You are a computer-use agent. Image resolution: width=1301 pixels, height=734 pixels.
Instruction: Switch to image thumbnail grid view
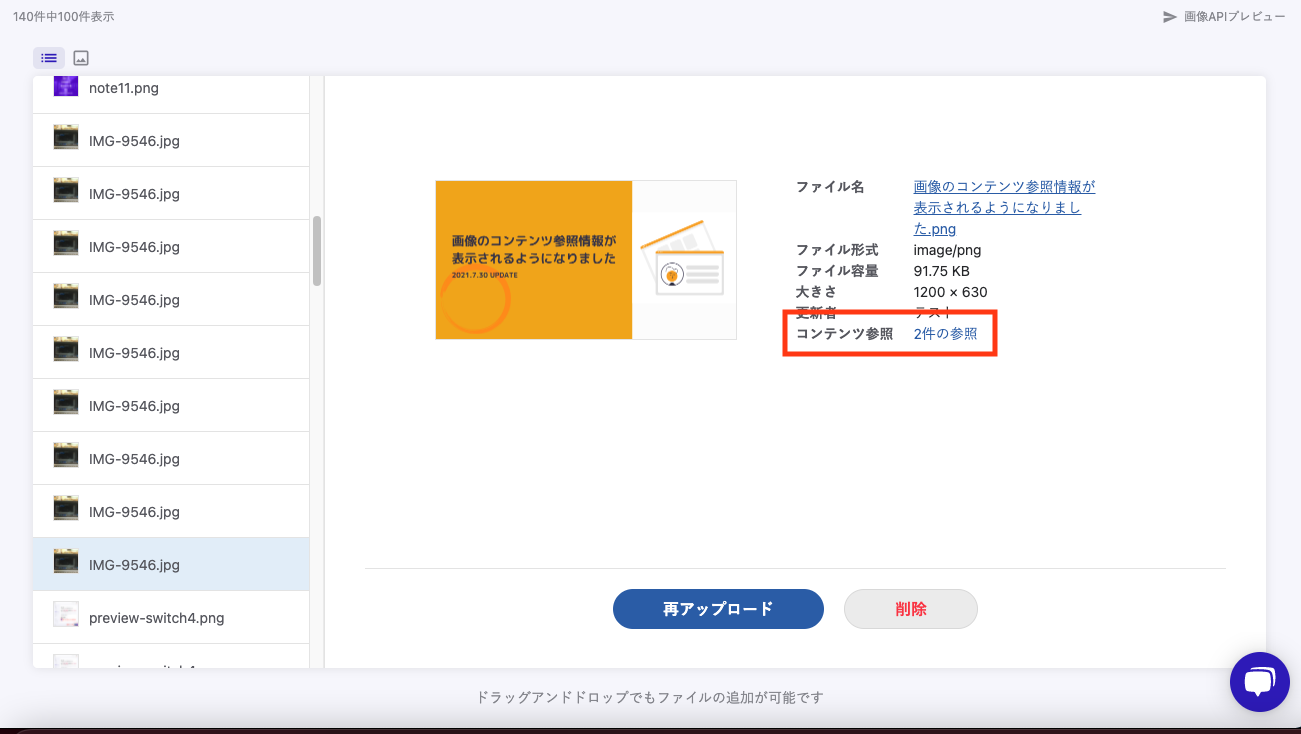pyautogui.click(x=81, y=58)
